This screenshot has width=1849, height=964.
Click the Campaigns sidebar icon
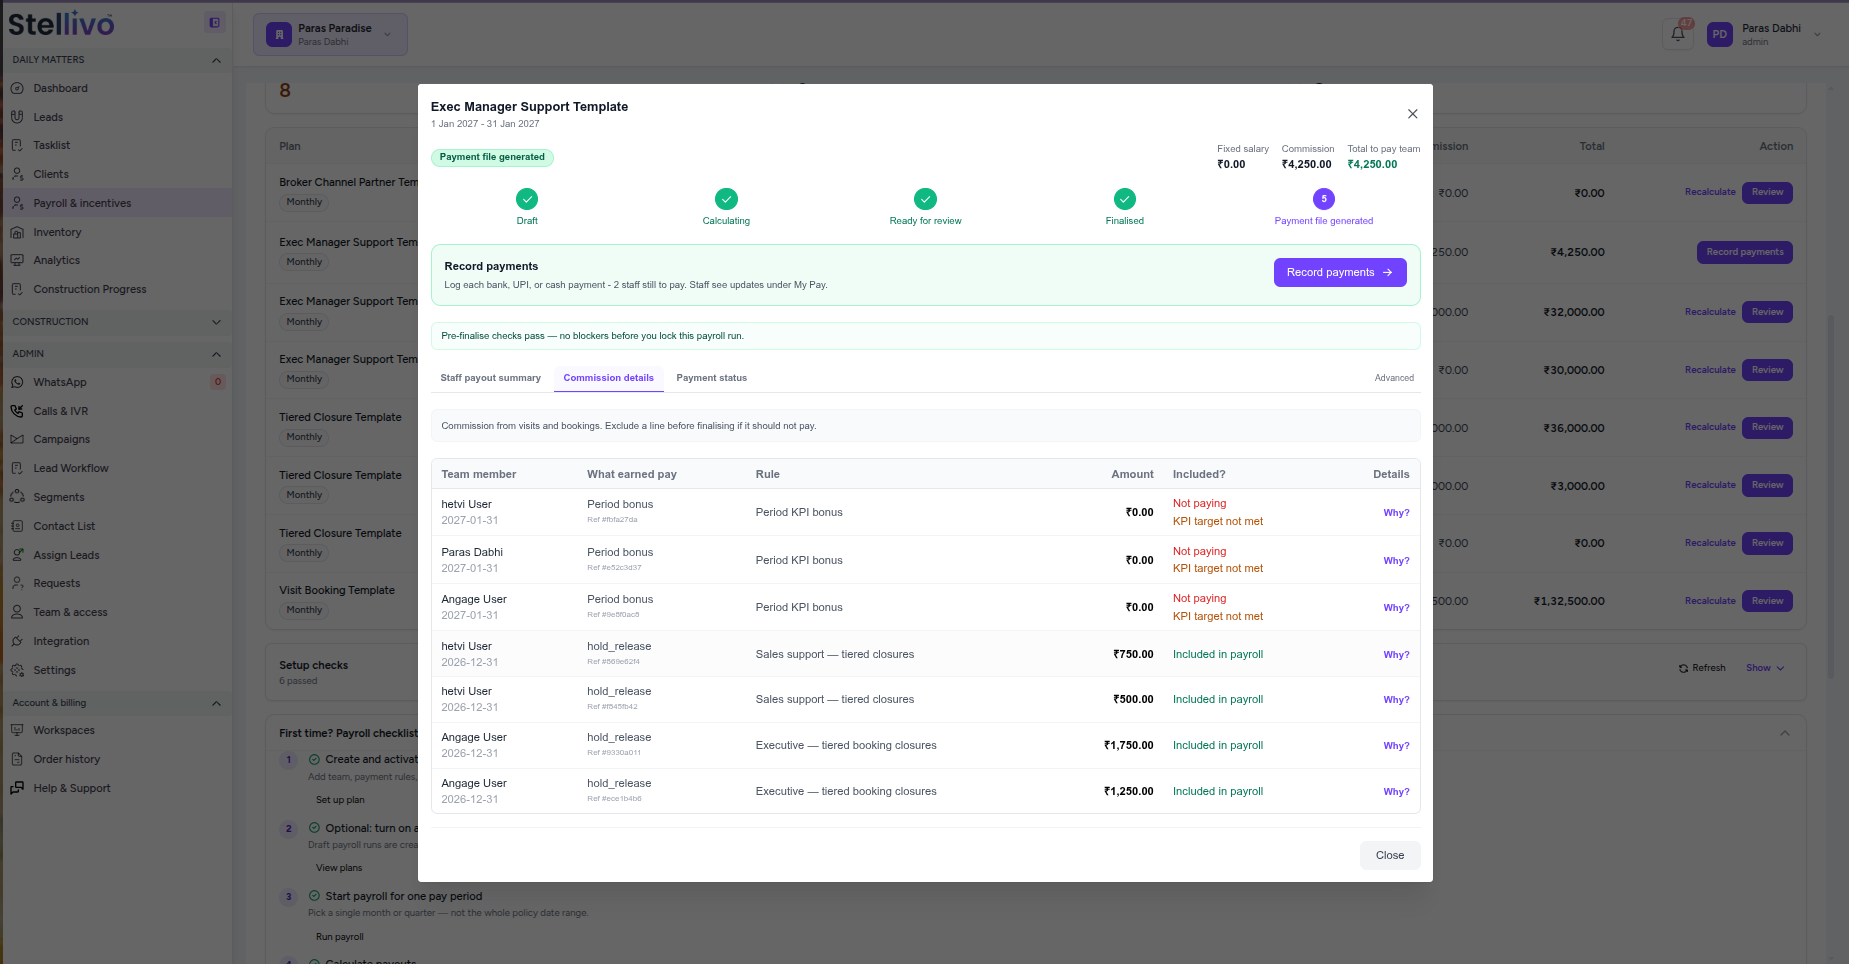17,439
